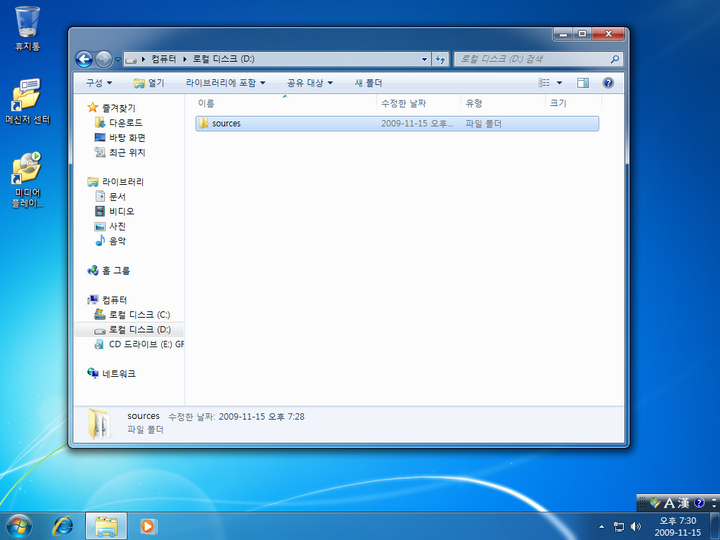The image size is (720, 540).
Task: Open 다운로드 in navigation pane
Action: point(126,123)
